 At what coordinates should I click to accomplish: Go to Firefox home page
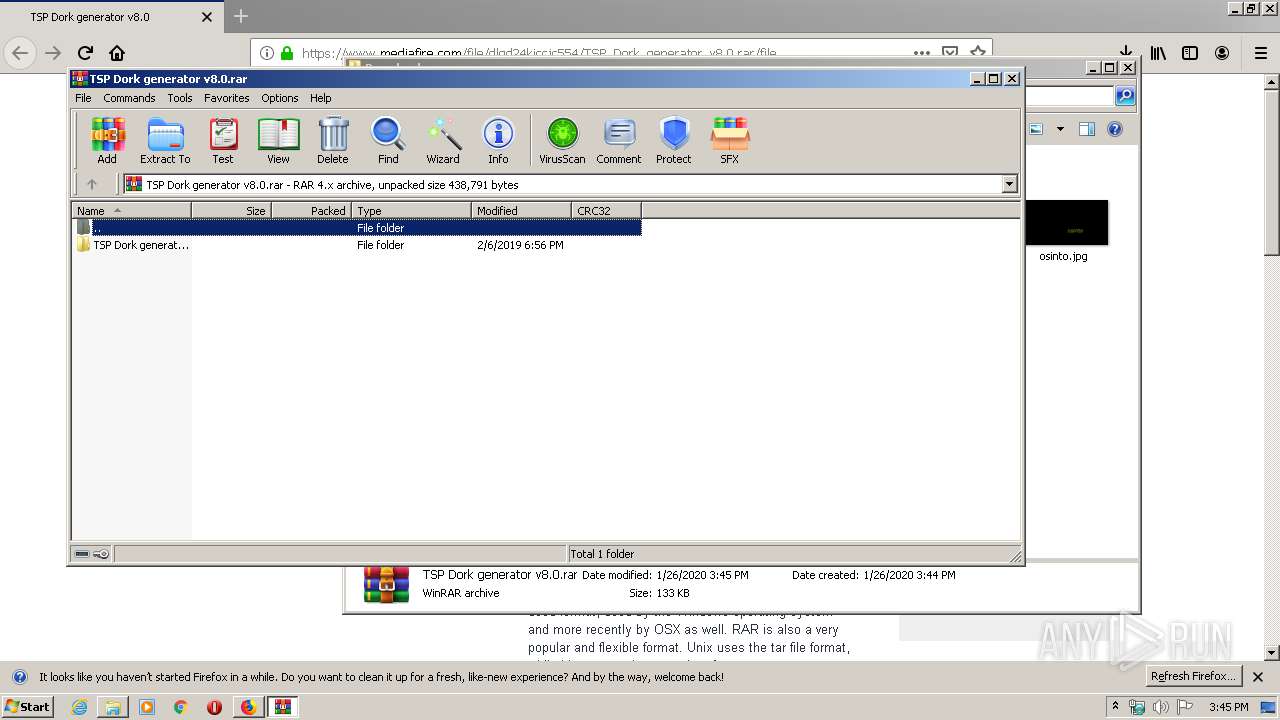117,53
